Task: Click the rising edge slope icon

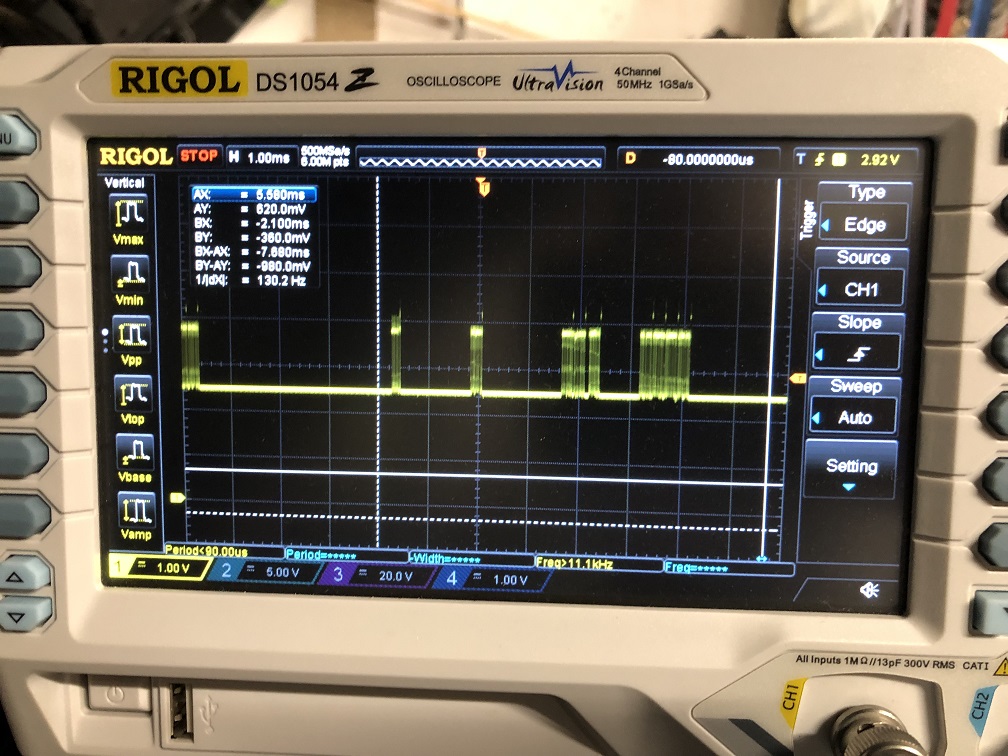Action: [x=858, y=353]
